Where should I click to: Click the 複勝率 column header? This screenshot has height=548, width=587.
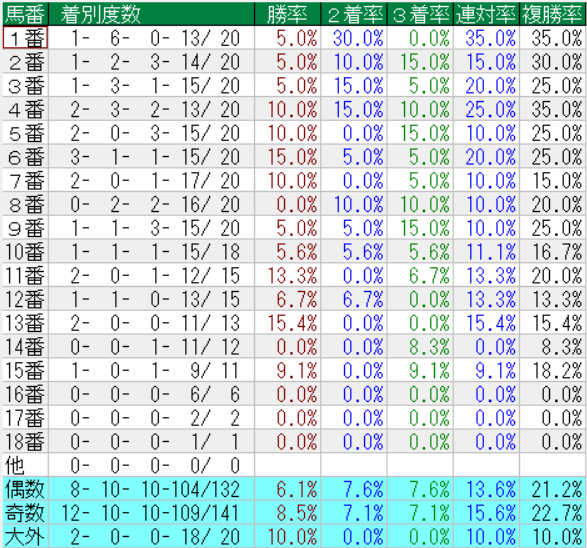pyautogui.click(x=553, y=14)
